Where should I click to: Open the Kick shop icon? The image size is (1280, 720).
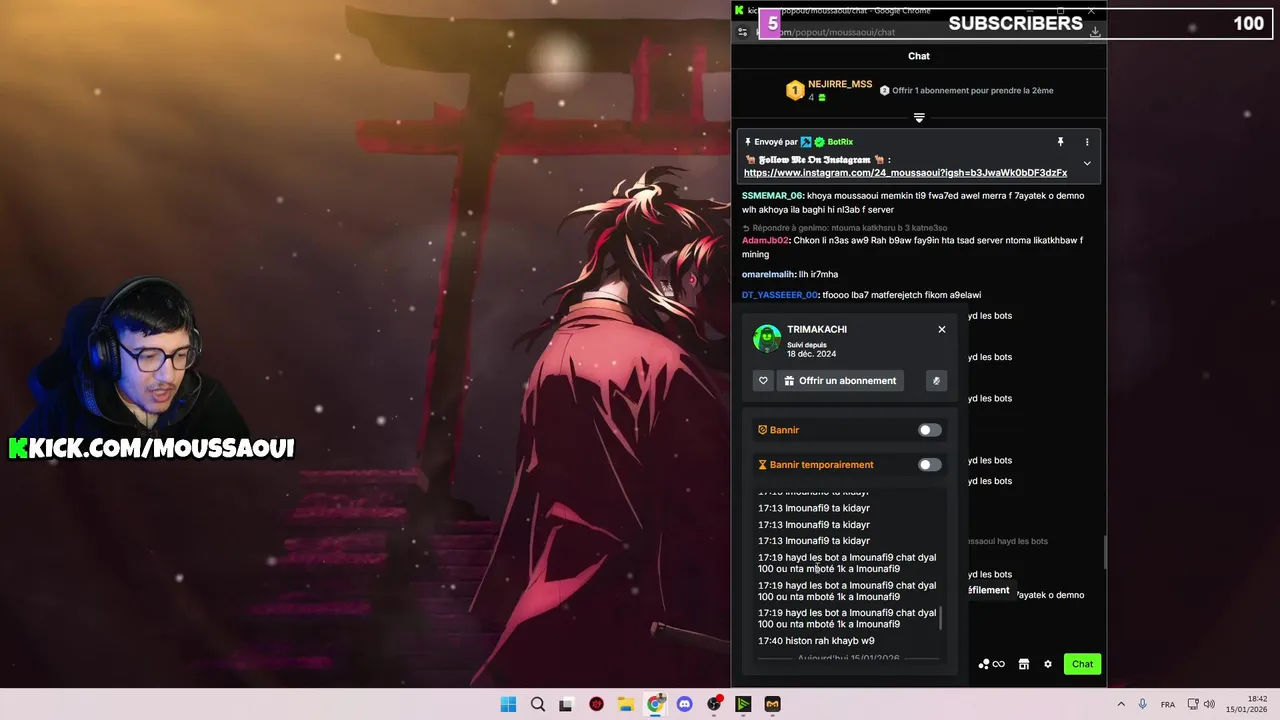tap(1023, 664)
